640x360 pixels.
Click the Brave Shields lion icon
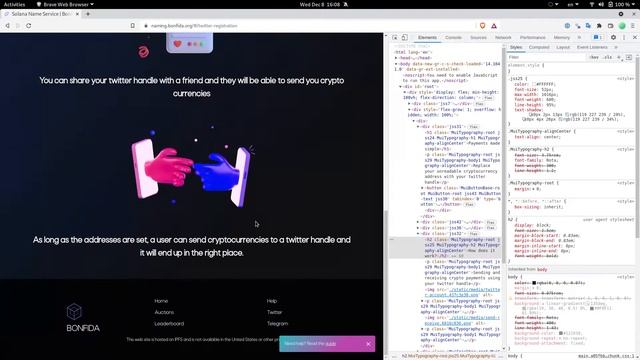click(x=482, y=26)
